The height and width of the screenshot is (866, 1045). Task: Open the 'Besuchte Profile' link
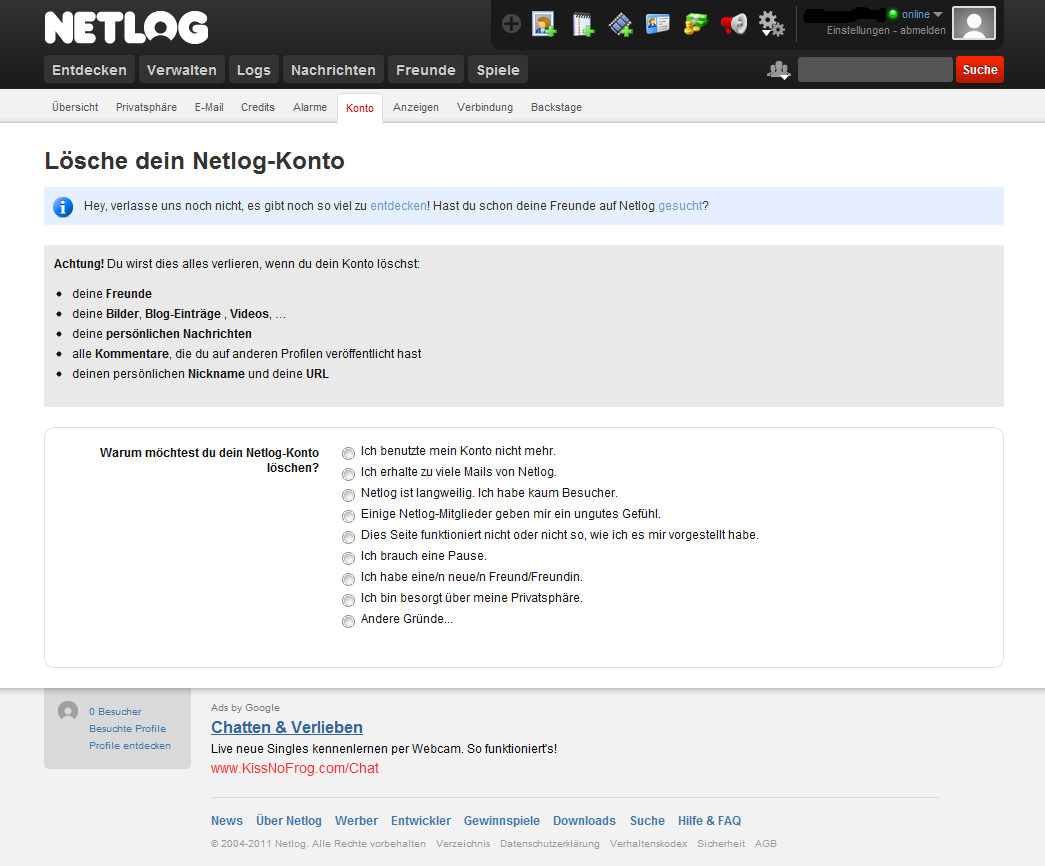coord(127,729)
